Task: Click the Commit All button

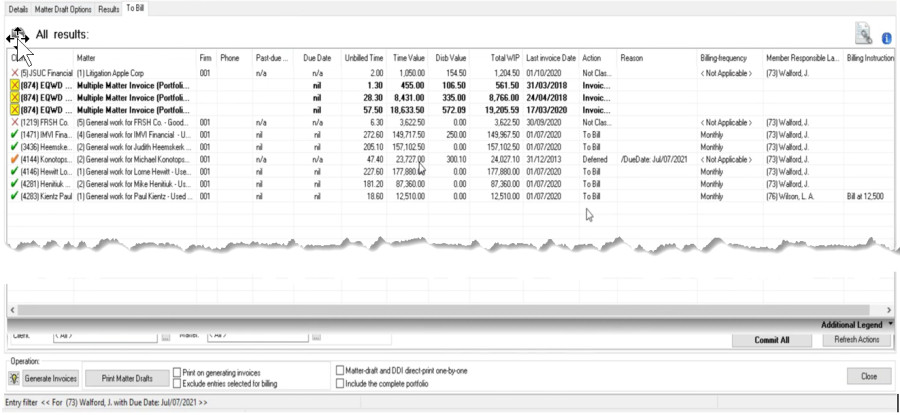Action: pyautogui.click(x=771, y=340)
